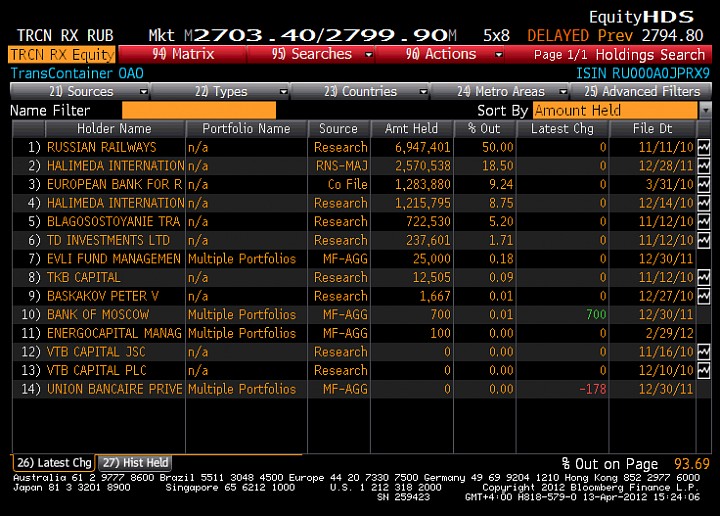Viewport: 720px width, 516px height.
Task: Sort by Holder Name column header
Action: point(114,129)
